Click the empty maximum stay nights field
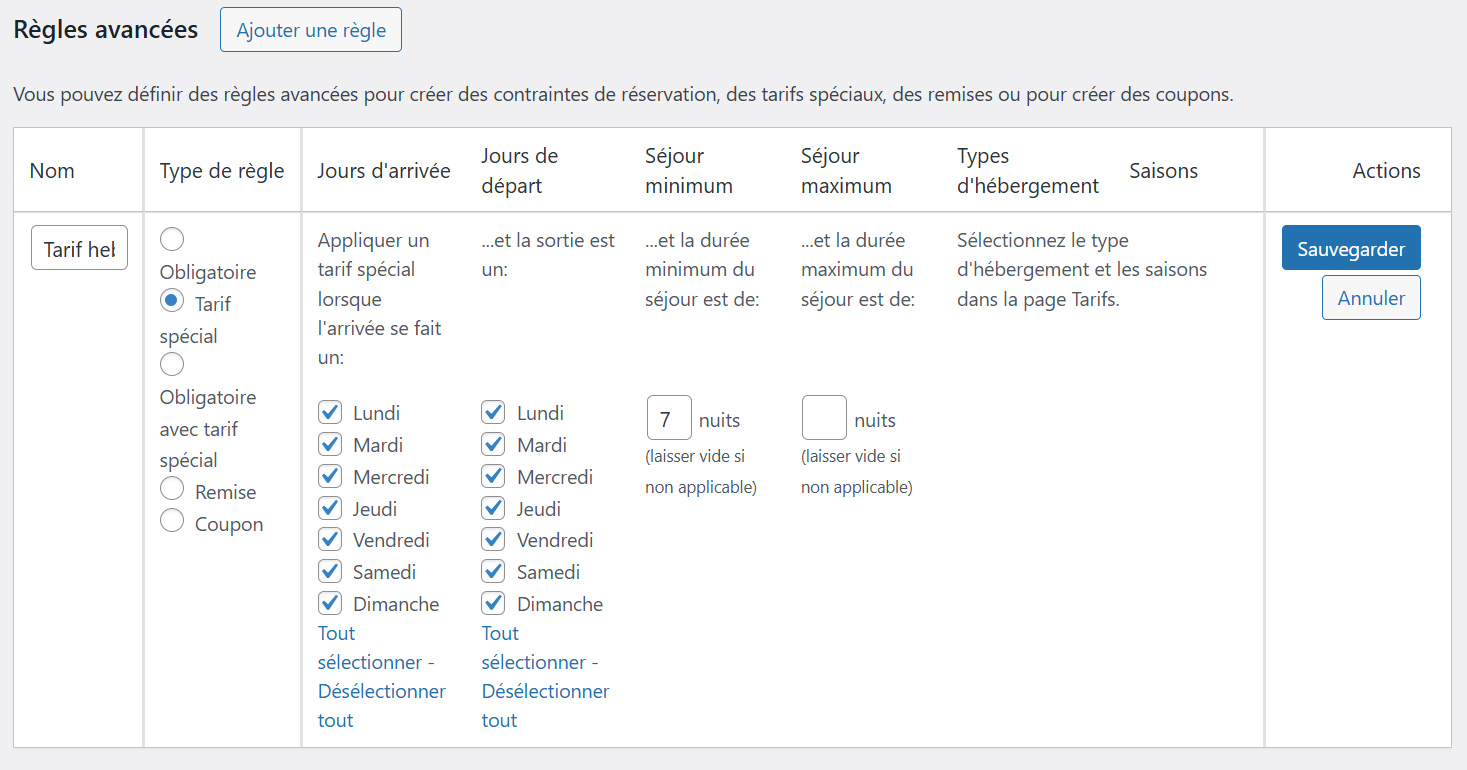 824,418
